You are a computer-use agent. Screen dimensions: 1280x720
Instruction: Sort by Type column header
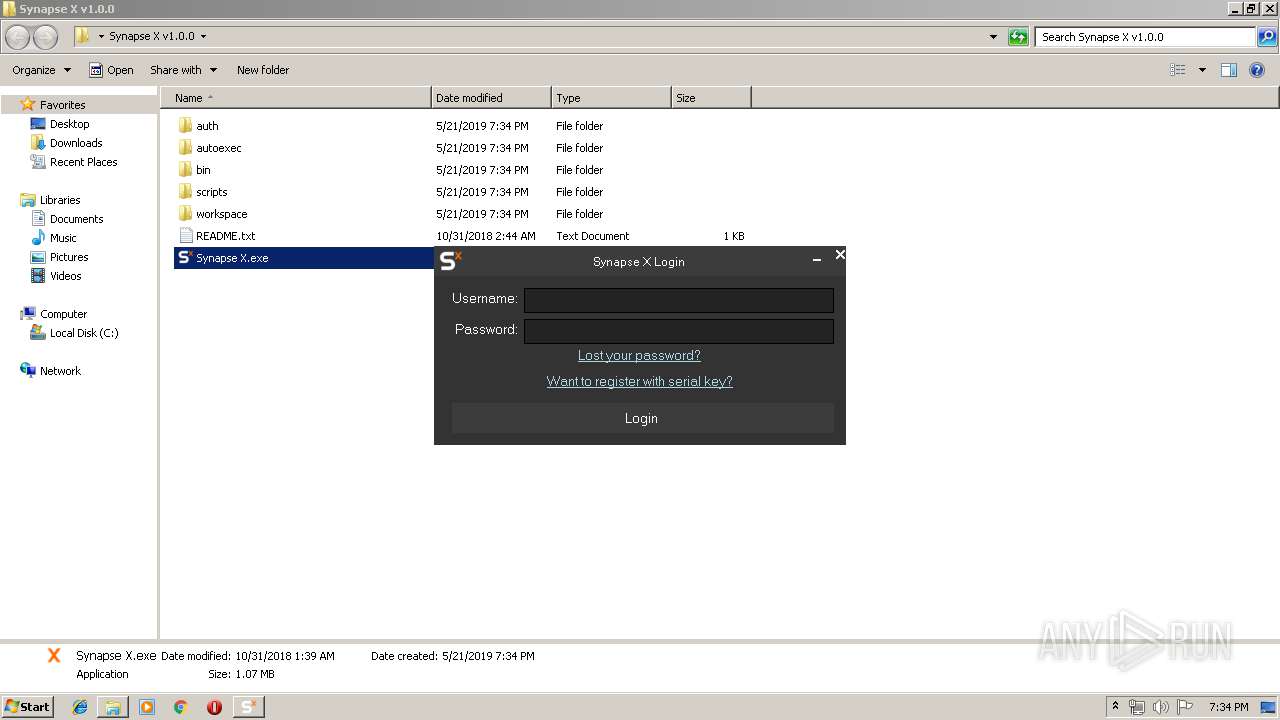[x=611, y=98]
